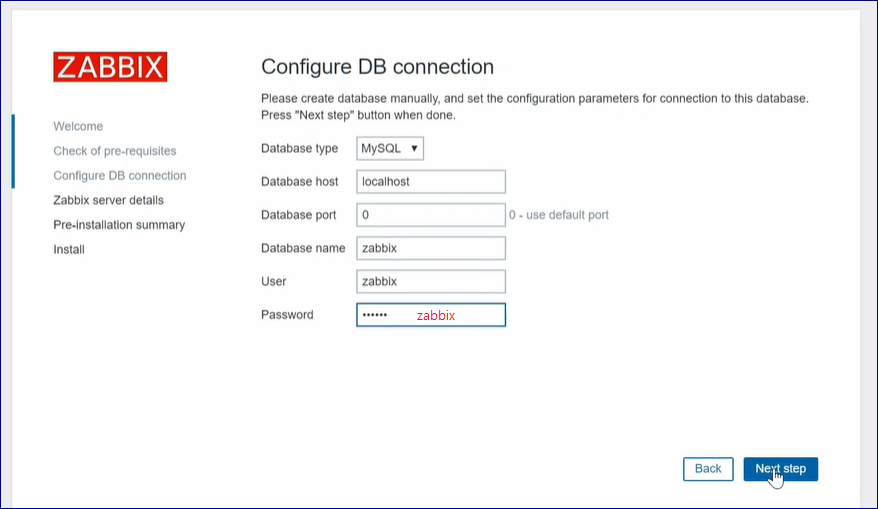Click the Password label
The image size is (878, 509).
point(287,315)
